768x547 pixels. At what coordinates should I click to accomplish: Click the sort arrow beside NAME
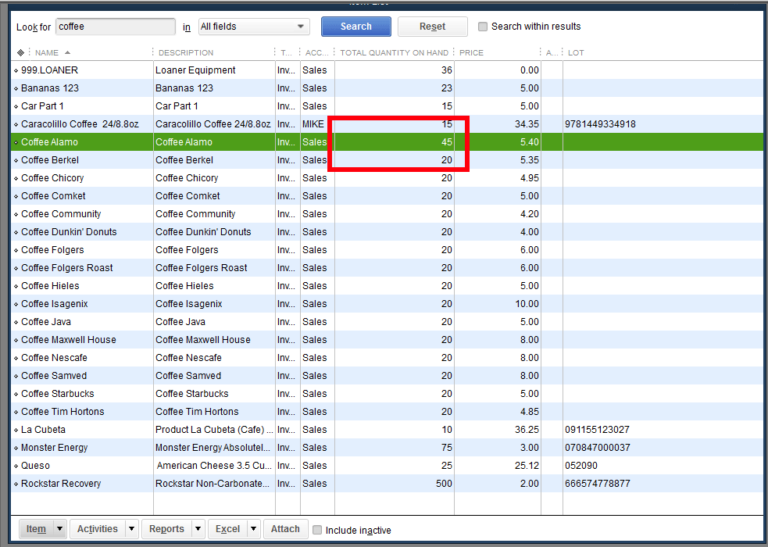[x=67, y=52]
